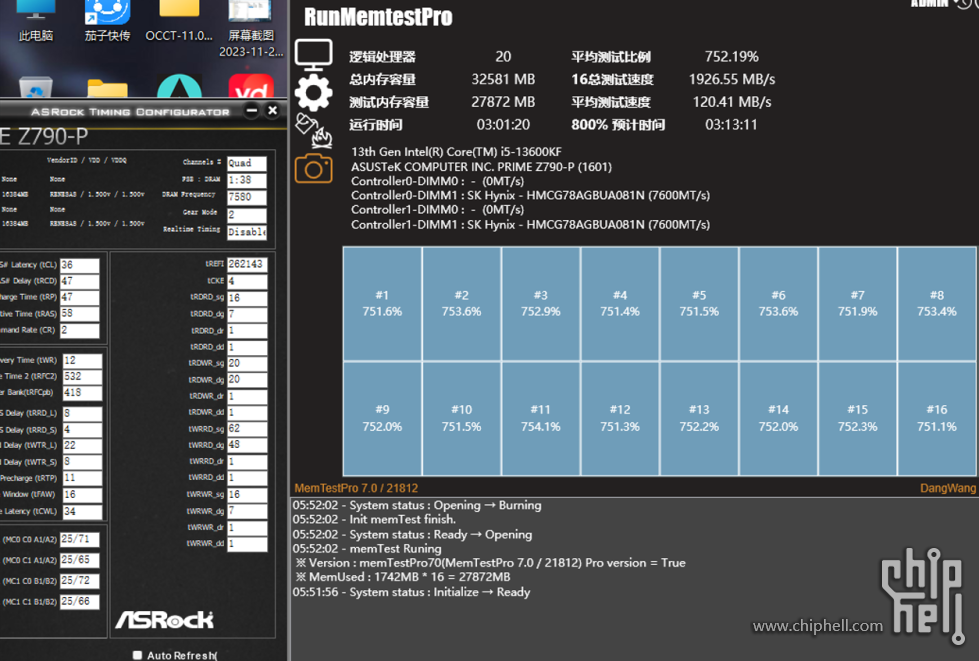
Task: Select the Gear Mode value field
Action: [247, 215]
